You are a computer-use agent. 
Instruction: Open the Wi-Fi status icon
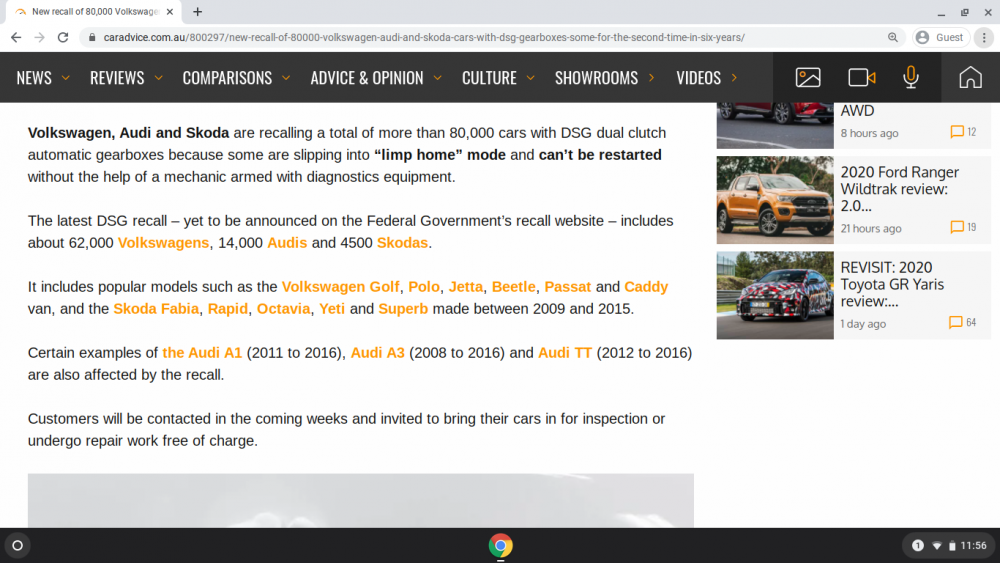pyautogui.click(x=936, y=545)
